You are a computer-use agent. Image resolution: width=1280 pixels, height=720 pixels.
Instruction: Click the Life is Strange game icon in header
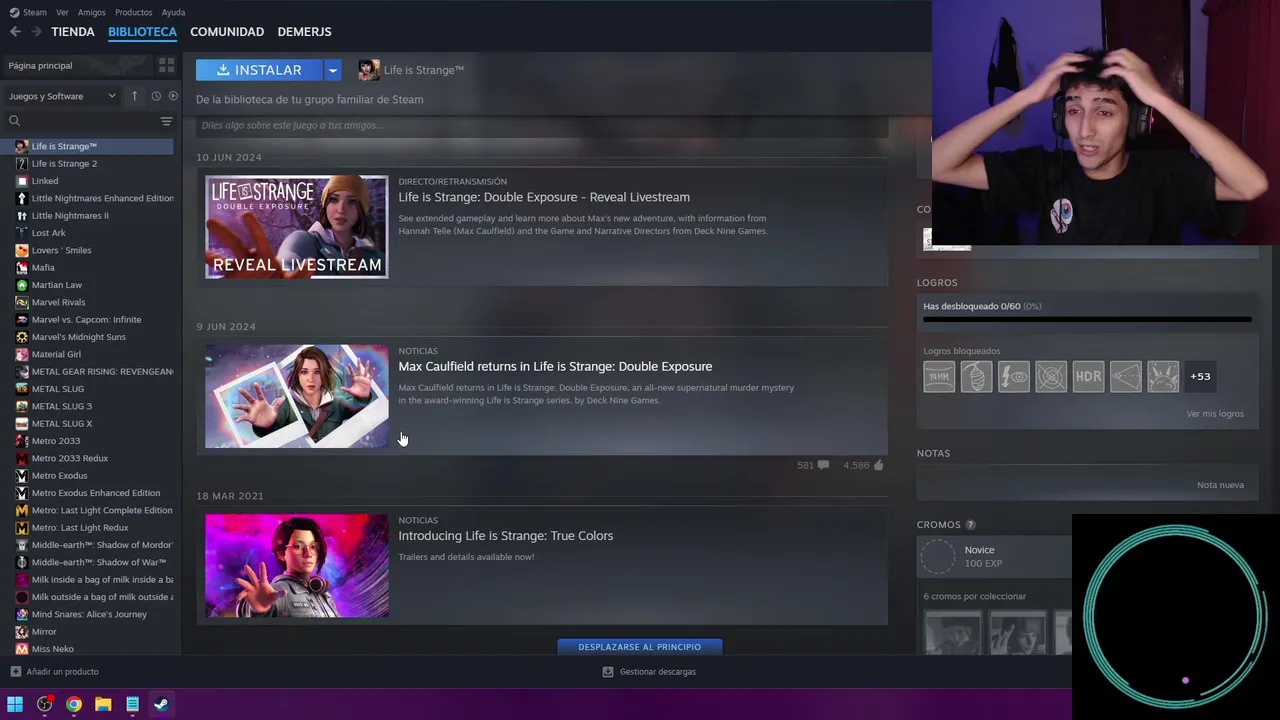[x=369, y=70]
